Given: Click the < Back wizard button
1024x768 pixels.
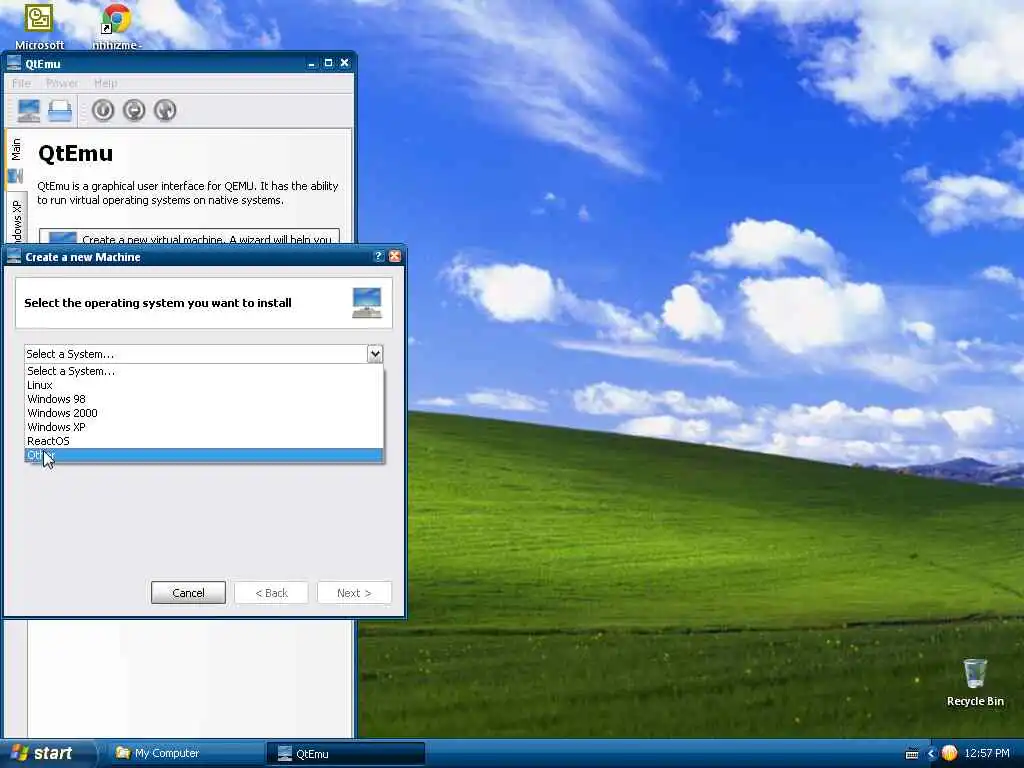Looking at the screenshot, I should point(271,593).
